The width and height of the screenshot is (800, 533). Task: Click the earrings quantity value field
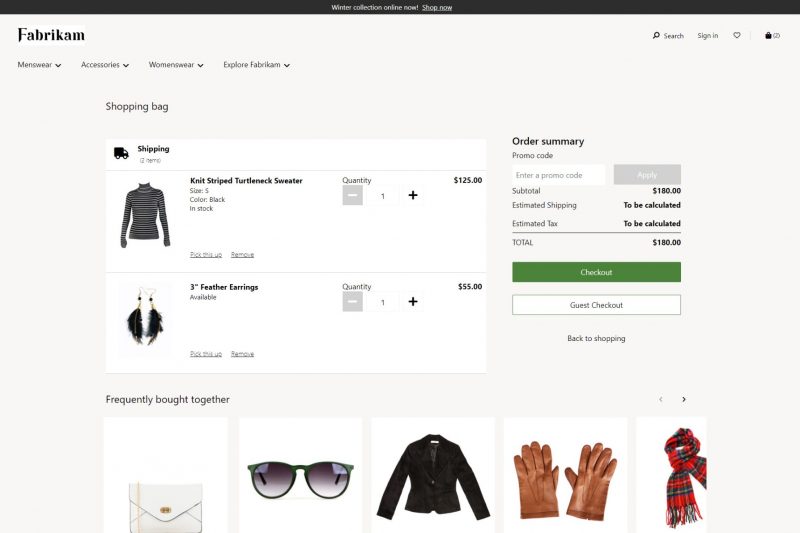point(383,302)
